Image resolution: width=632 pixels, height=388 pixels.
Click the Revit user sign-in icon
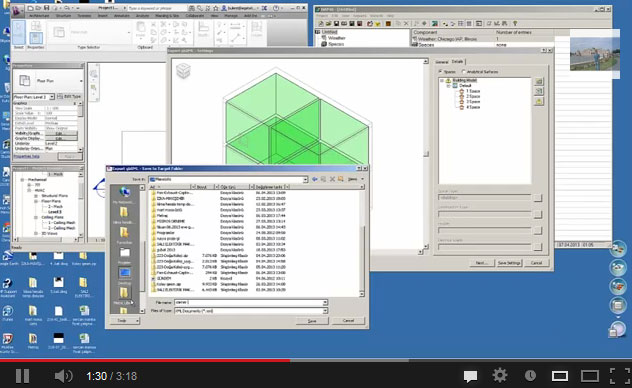(x=225, y=8)
